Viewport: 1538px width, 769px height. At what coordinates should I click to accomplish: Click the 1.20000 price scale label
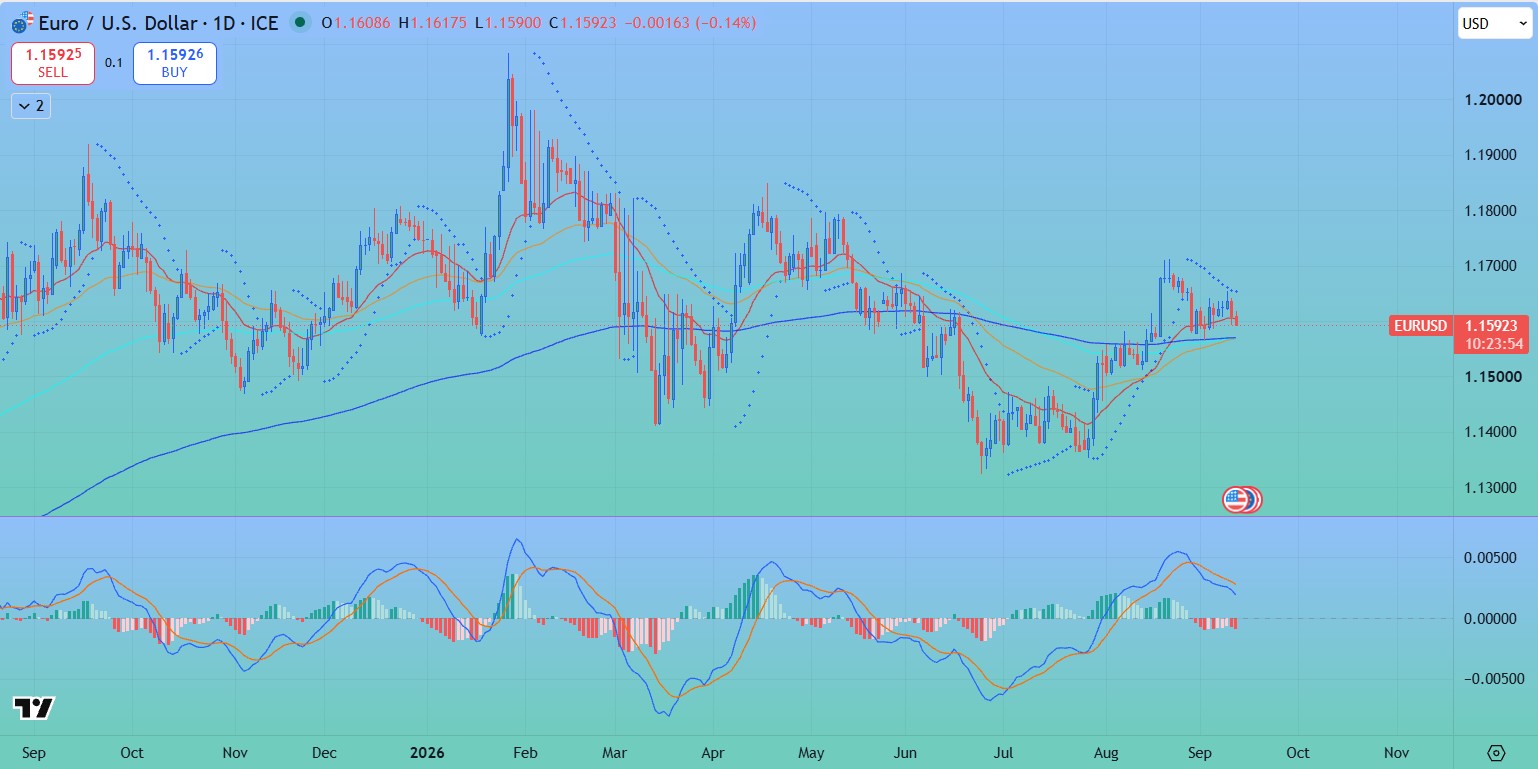1493,100
